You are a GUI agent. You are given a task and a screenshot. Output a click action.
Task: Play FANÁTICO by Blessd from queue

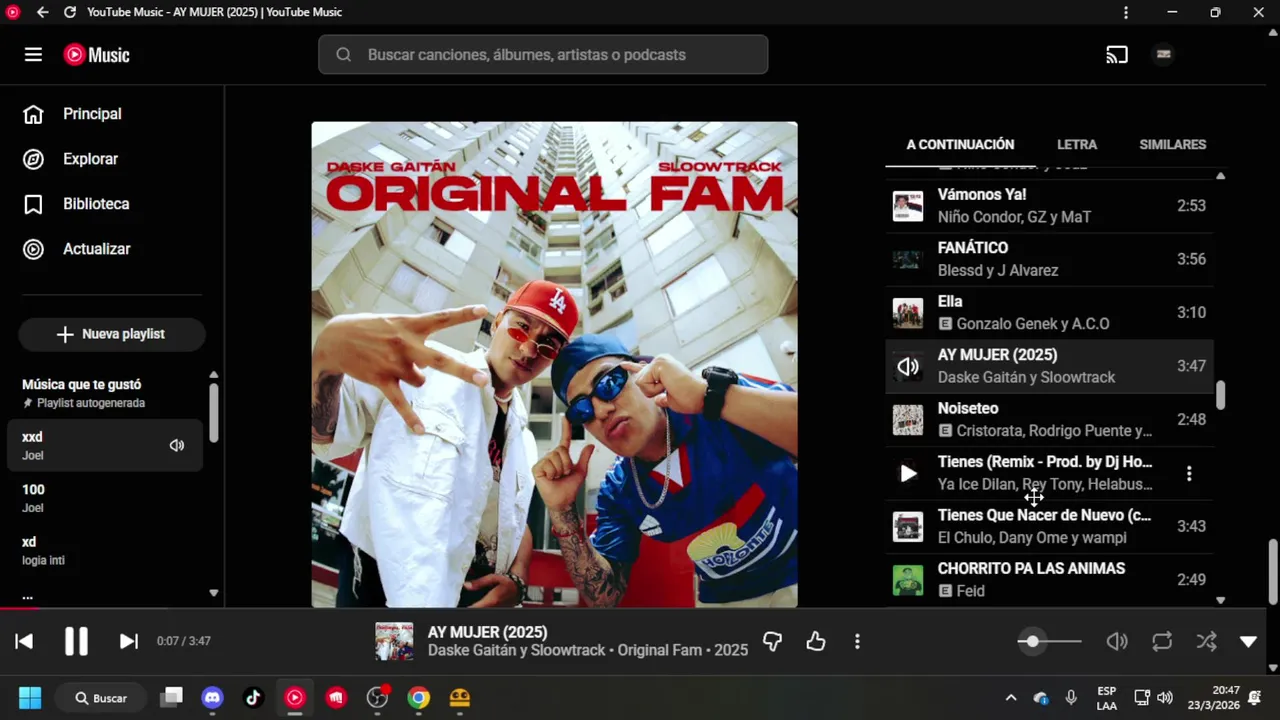pos(1049,259)
